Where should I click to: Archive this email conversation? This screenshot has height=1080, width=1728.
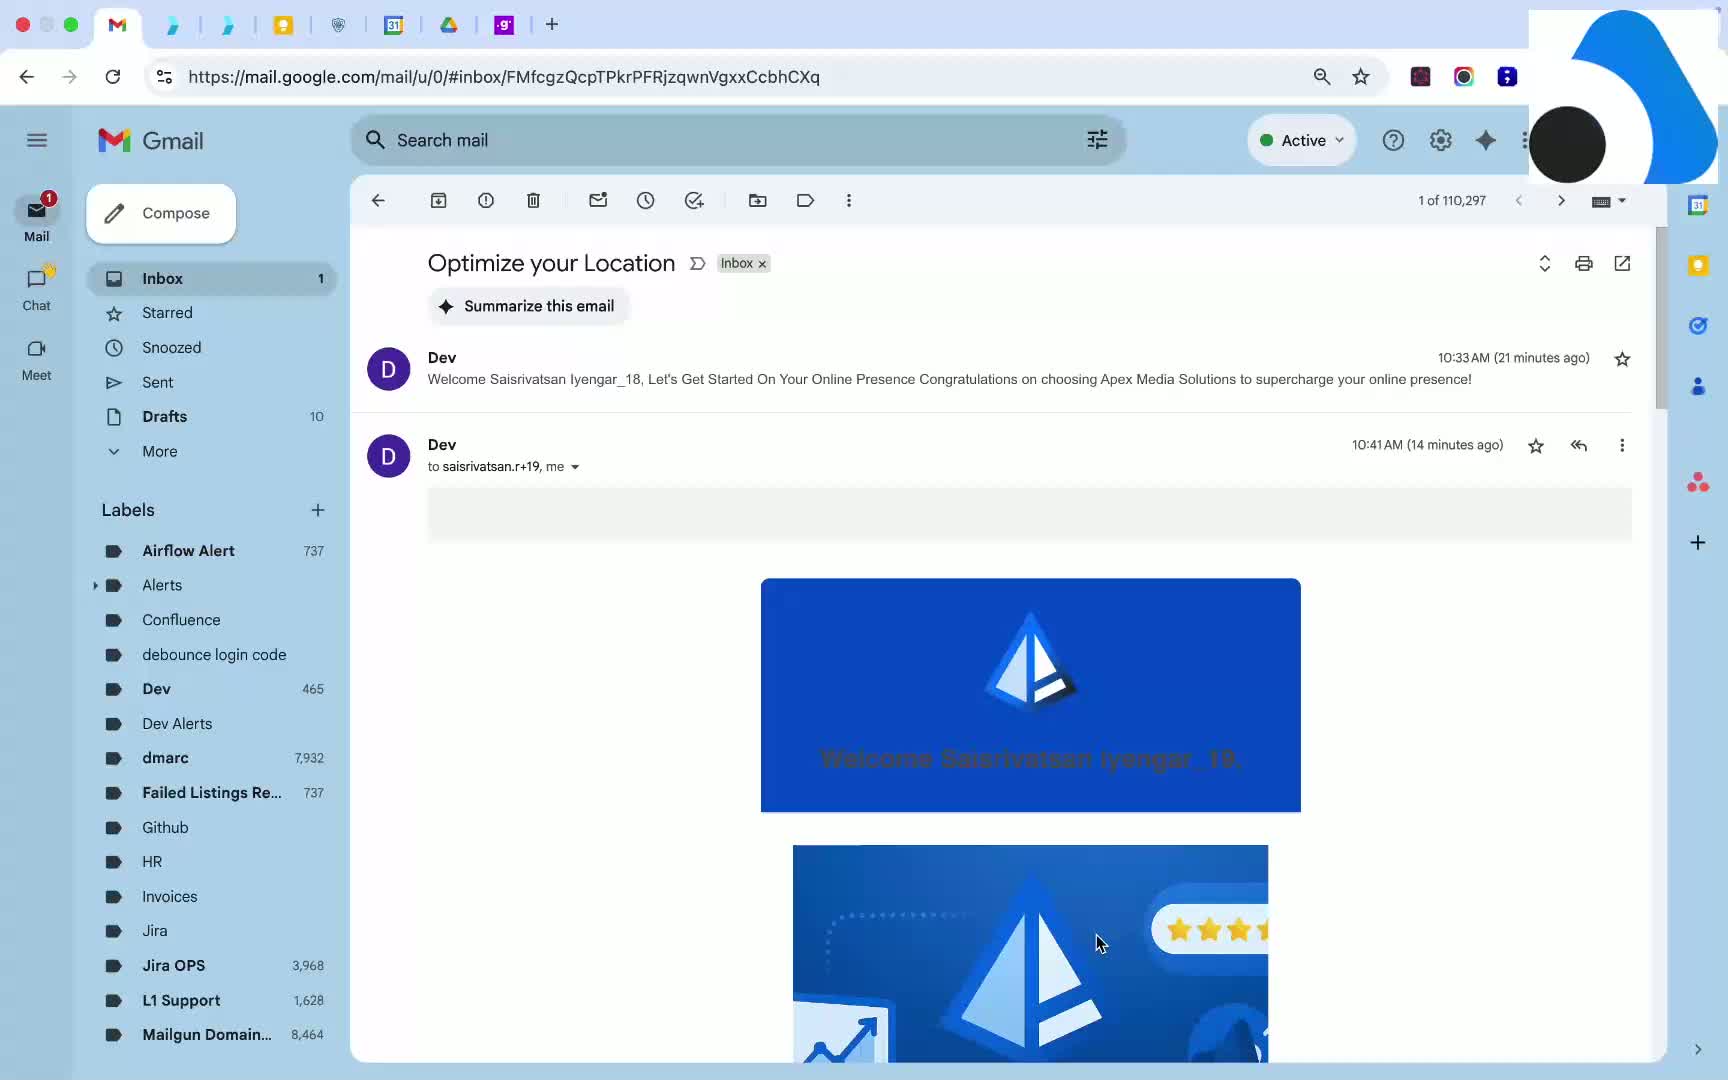pos(438,200)
